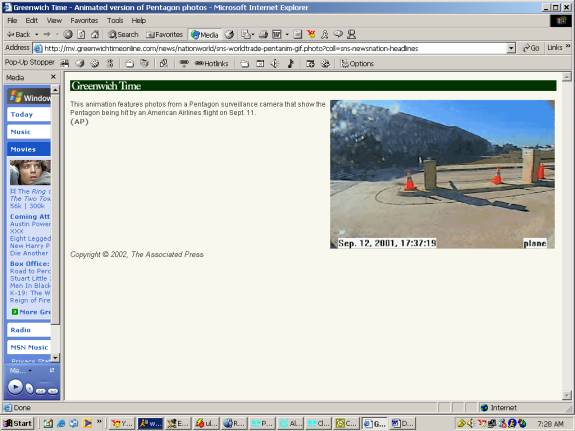
Task: Click the Go button
Action: point(531,48)
